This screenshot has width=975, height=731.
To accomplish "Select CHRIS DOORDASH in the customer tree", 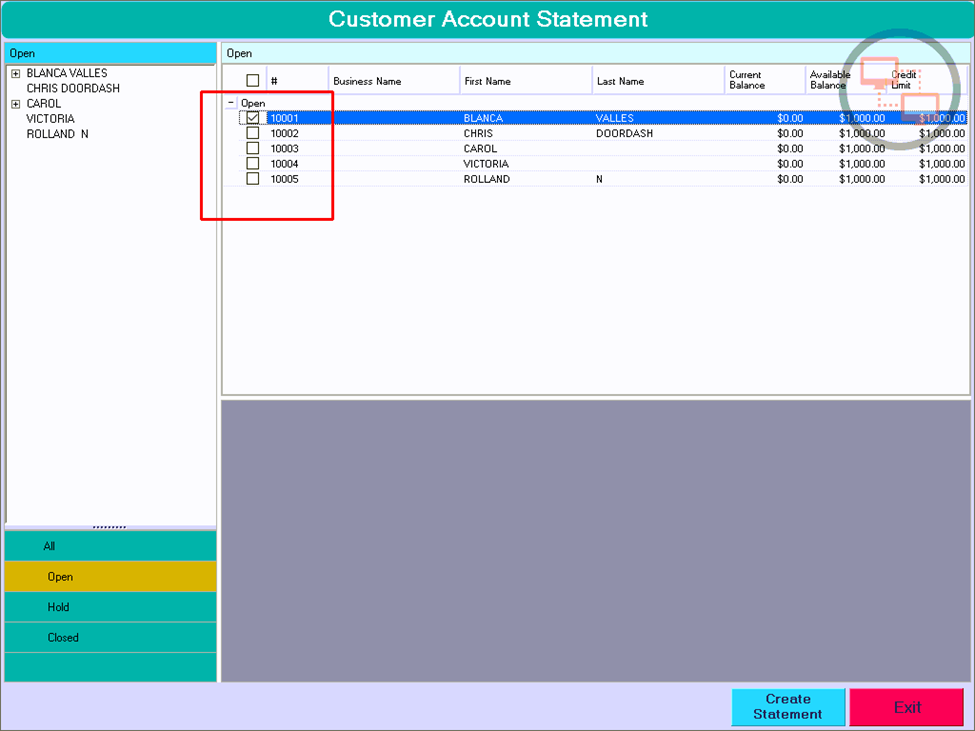I will [73, 88].
